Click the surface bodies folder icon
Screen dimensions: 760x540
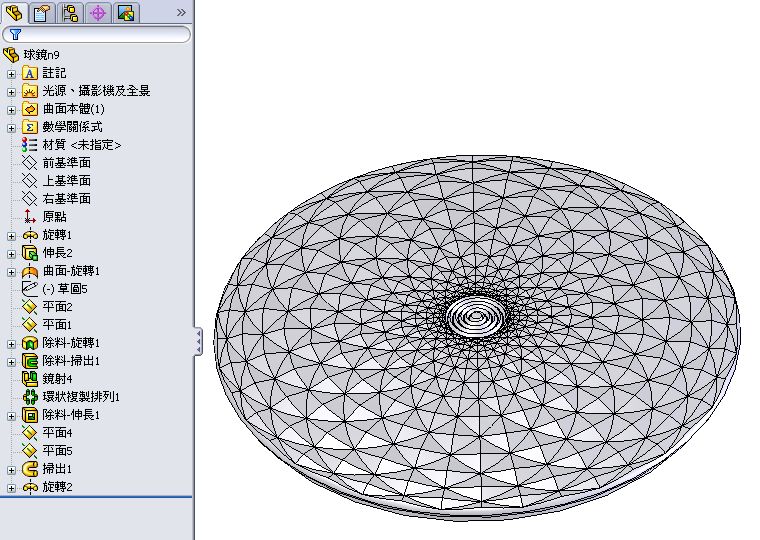pos(30,109)
